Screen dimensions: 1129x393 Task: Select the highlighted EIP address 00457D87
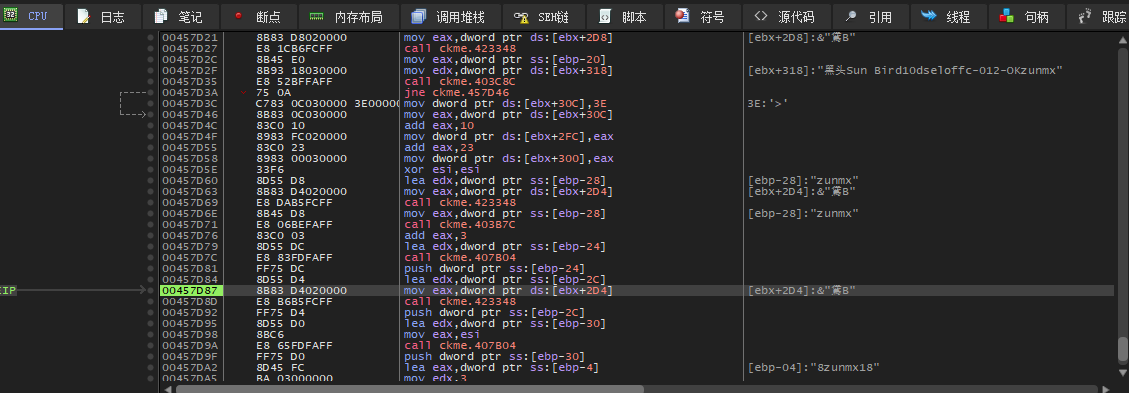(x=191, y=290)
